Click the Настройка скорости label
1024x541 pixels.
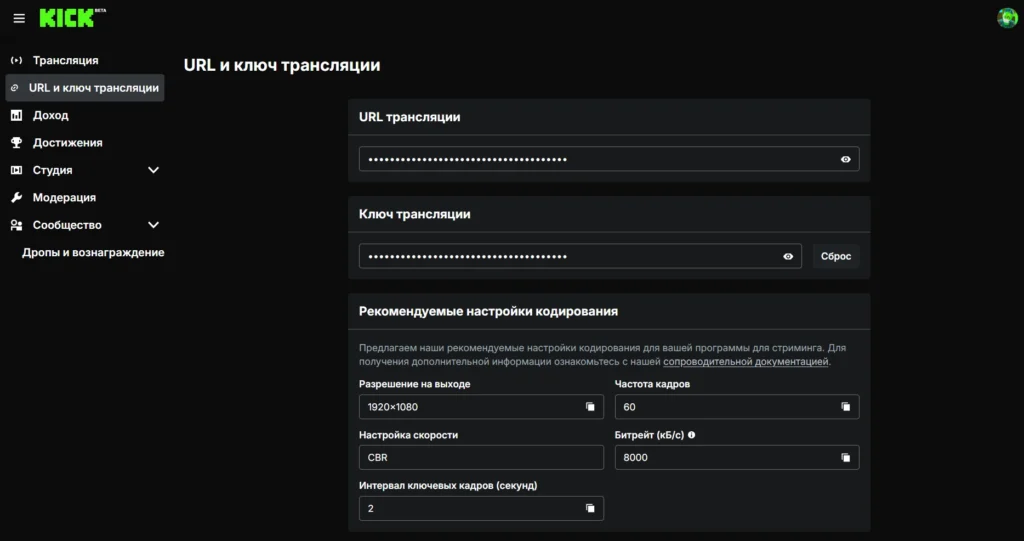408,435
